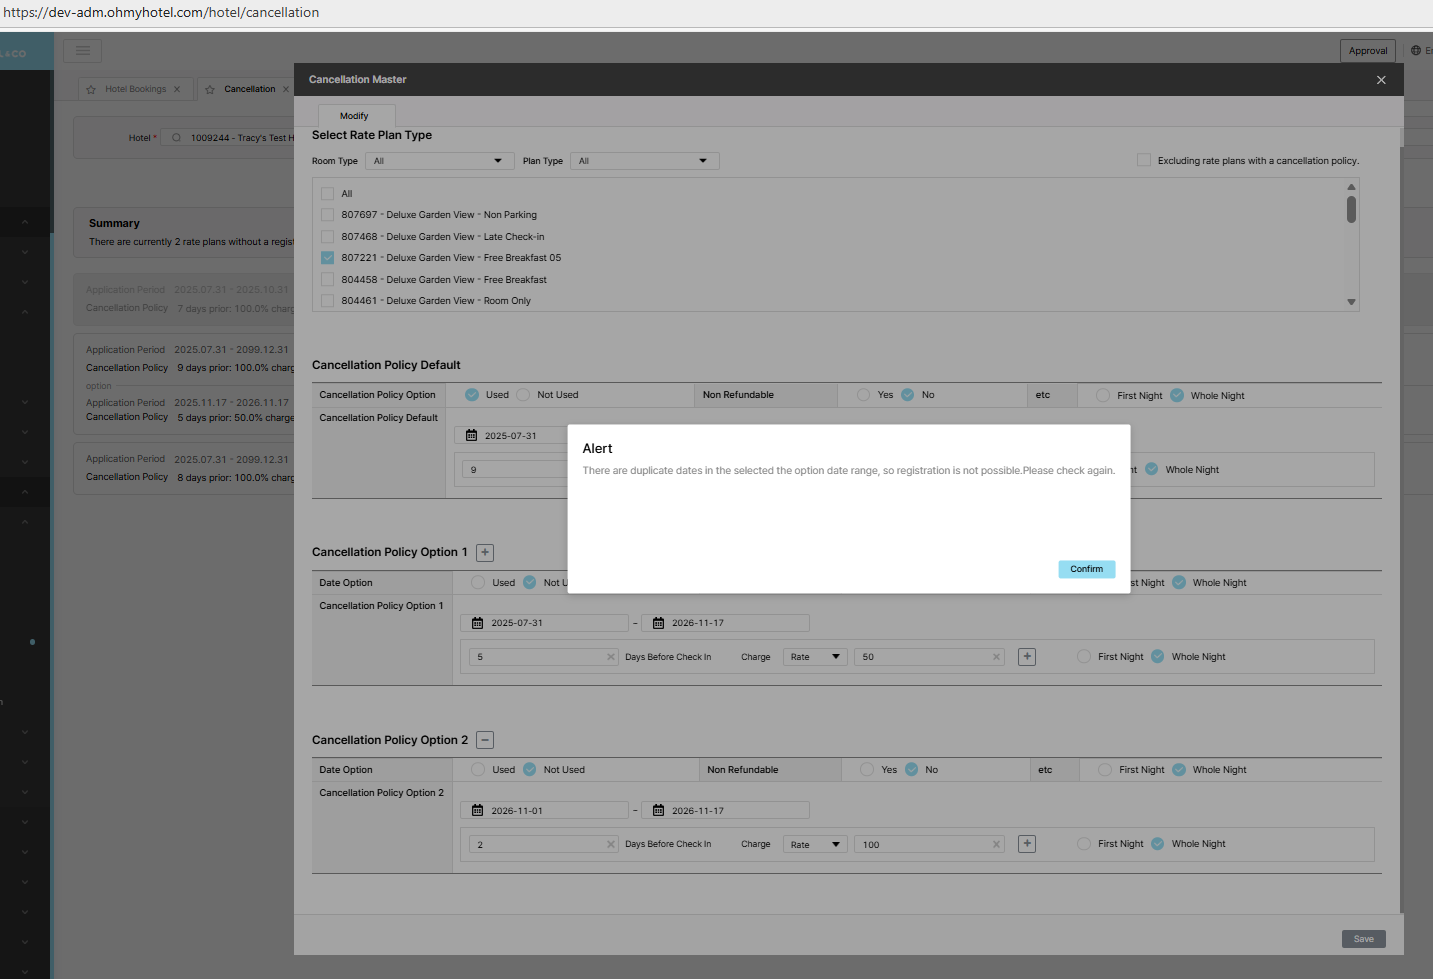Select Yes for Non Refundable in Option 2
Screen dimensions: 1433x979
[x=867, y=770]
